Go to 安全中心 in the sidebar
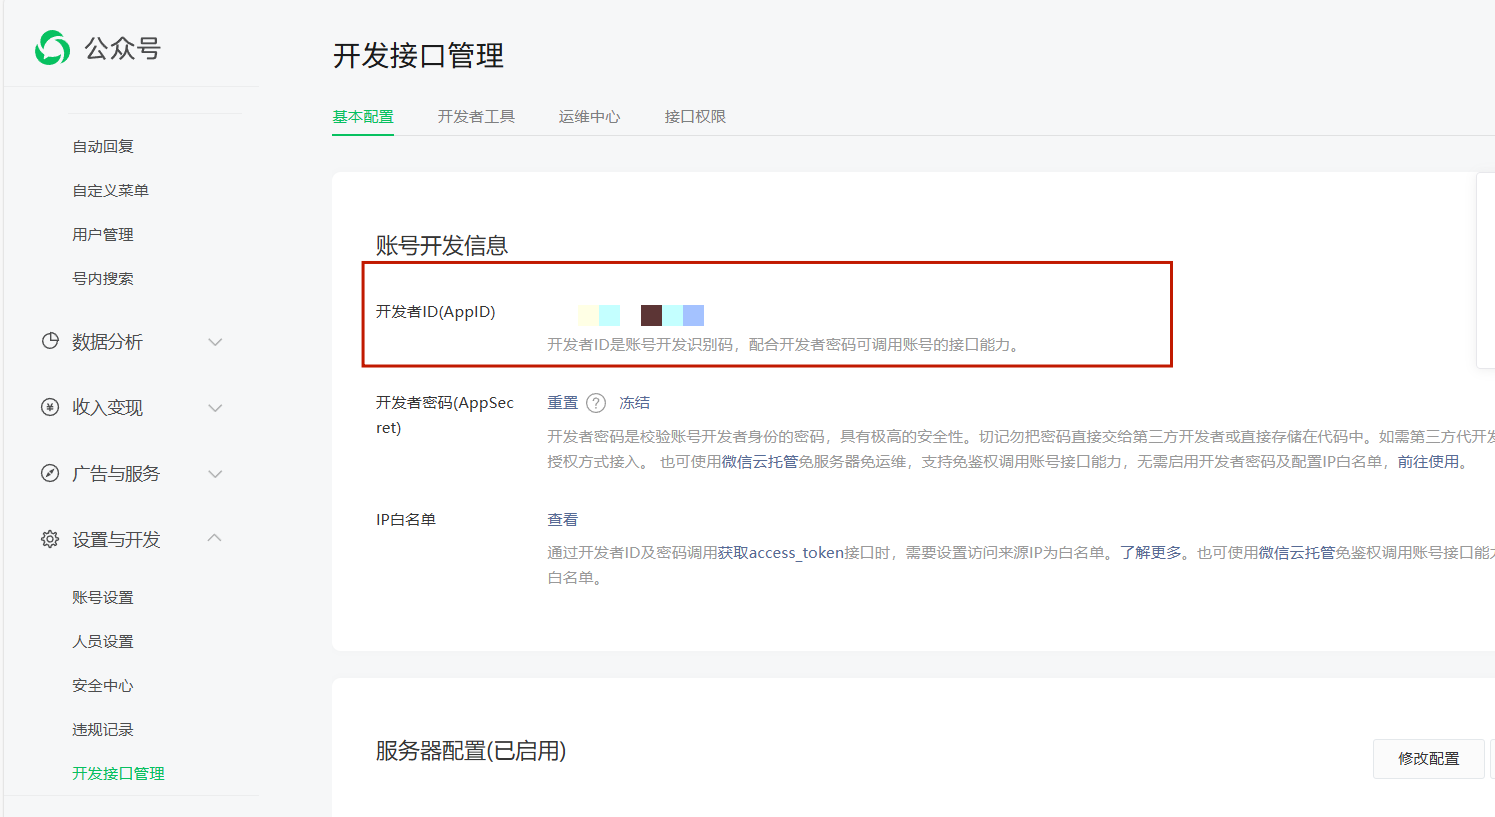The width and height of the screenshot is (1495, 817). [x=102, y=686]
